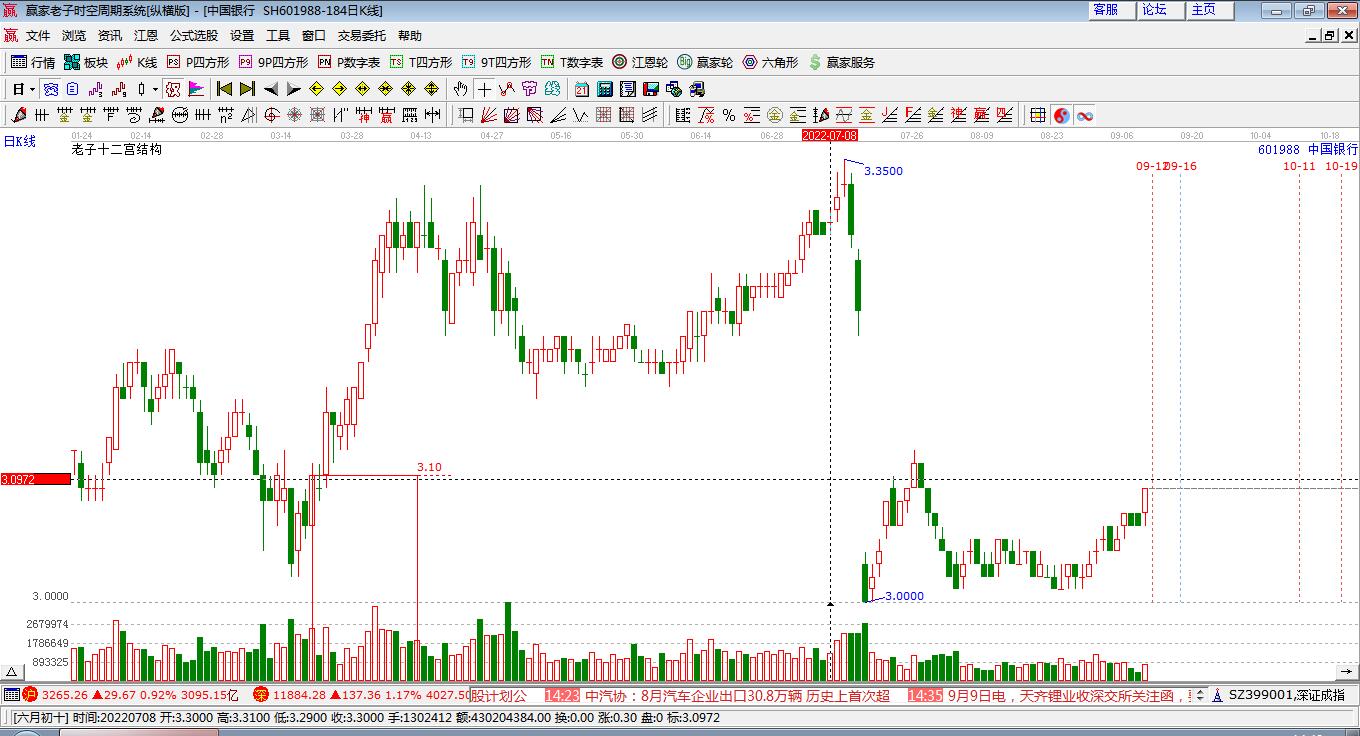1360x736 pixels.
Task: Click the 客服 customer service button
Action: 1112,10
